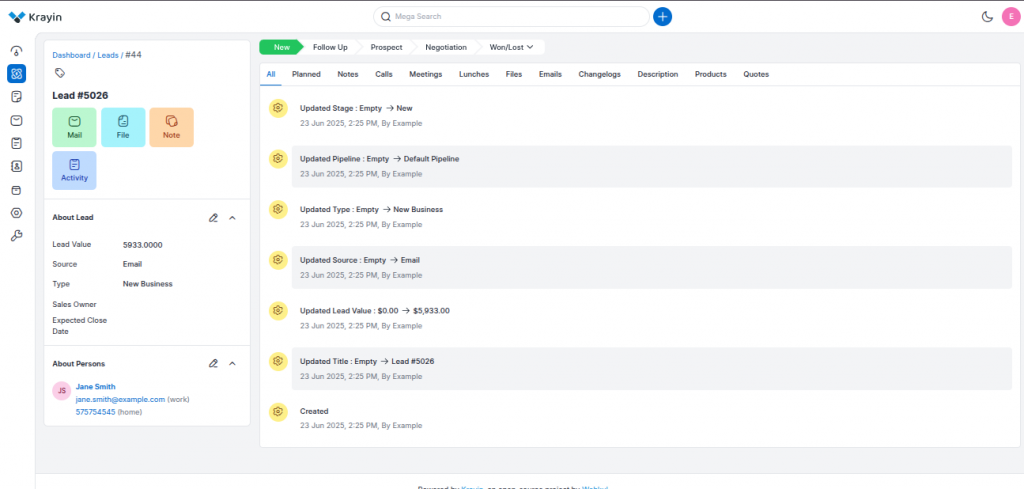The width and height of the screenshot is (1024, 489).
Task: Click jane.smith@example.com email link
Action: click(120, 399)
